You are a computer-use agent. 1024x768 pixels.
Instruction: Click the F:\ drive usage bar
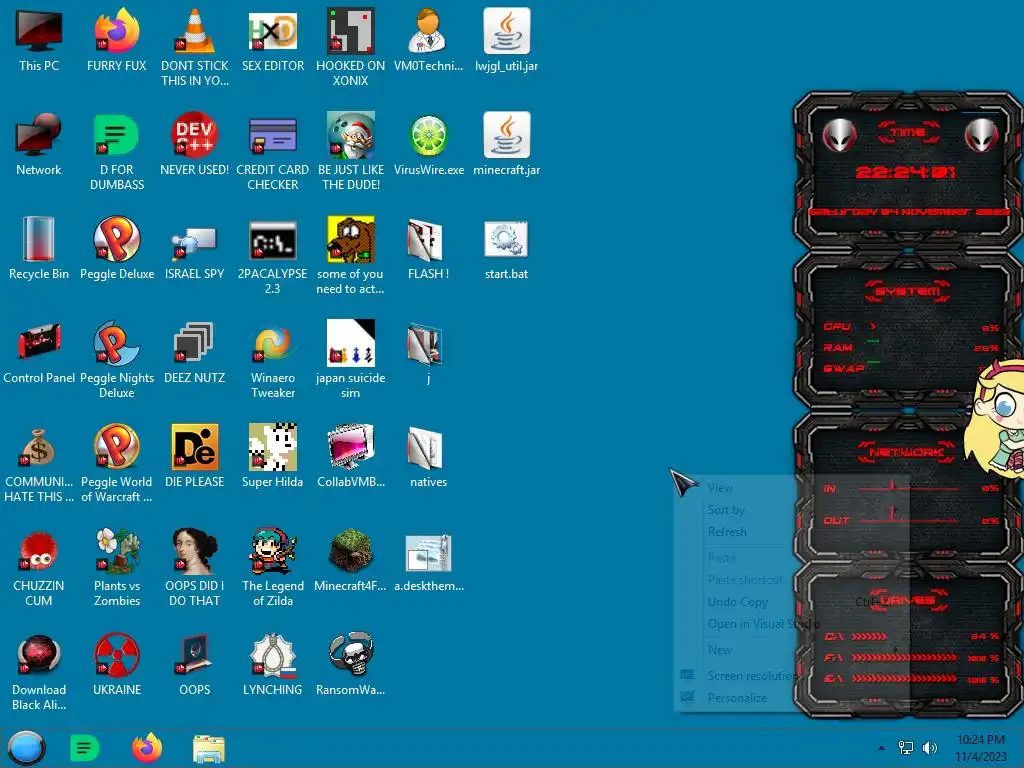[904, 658]
